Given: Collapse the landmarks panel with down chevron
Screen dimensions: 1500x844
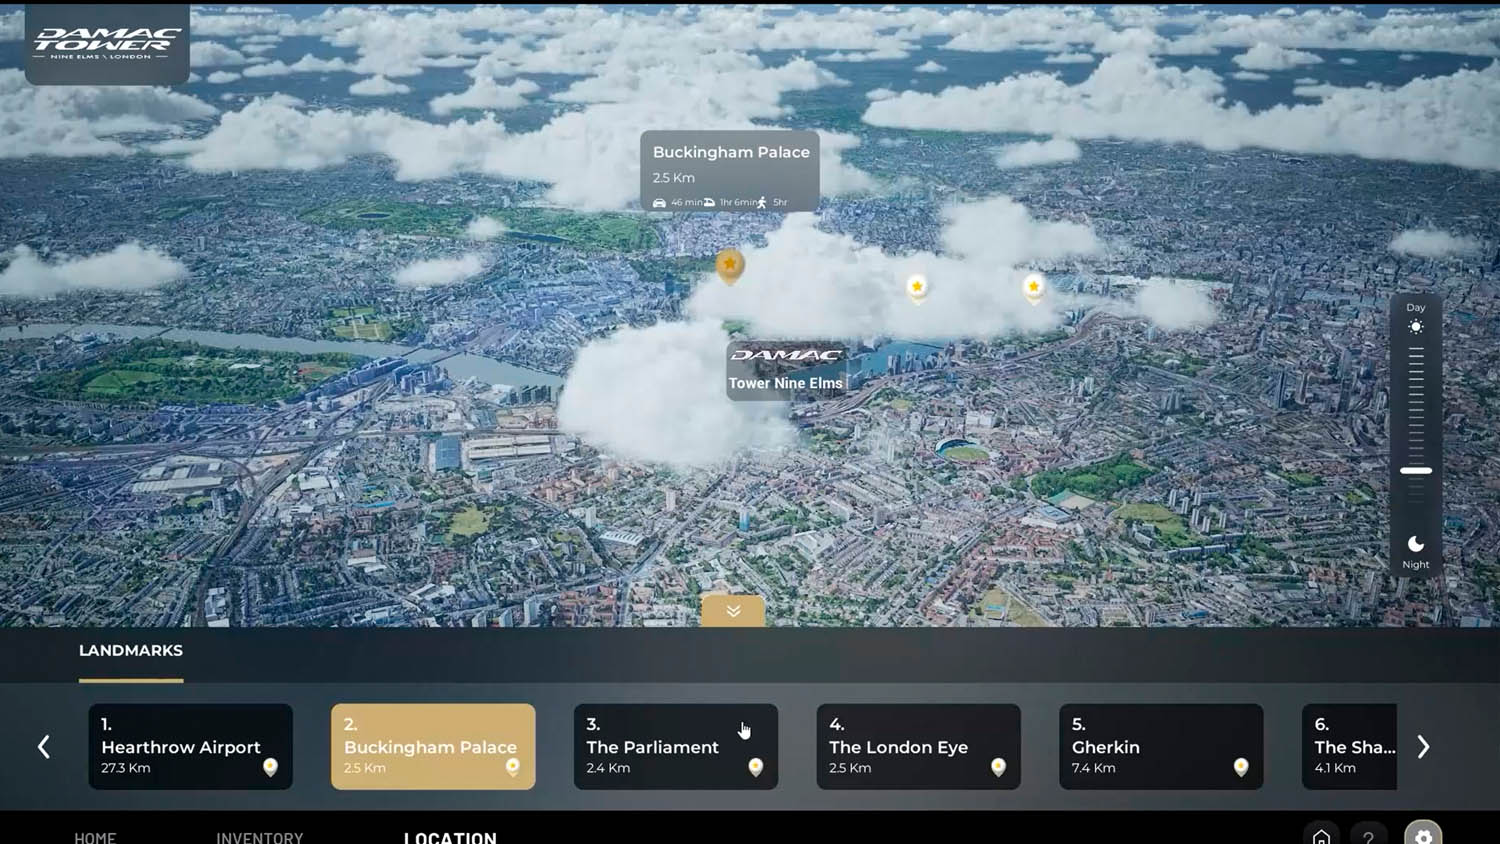Looking at the screenshot, I should coord(733,611).
